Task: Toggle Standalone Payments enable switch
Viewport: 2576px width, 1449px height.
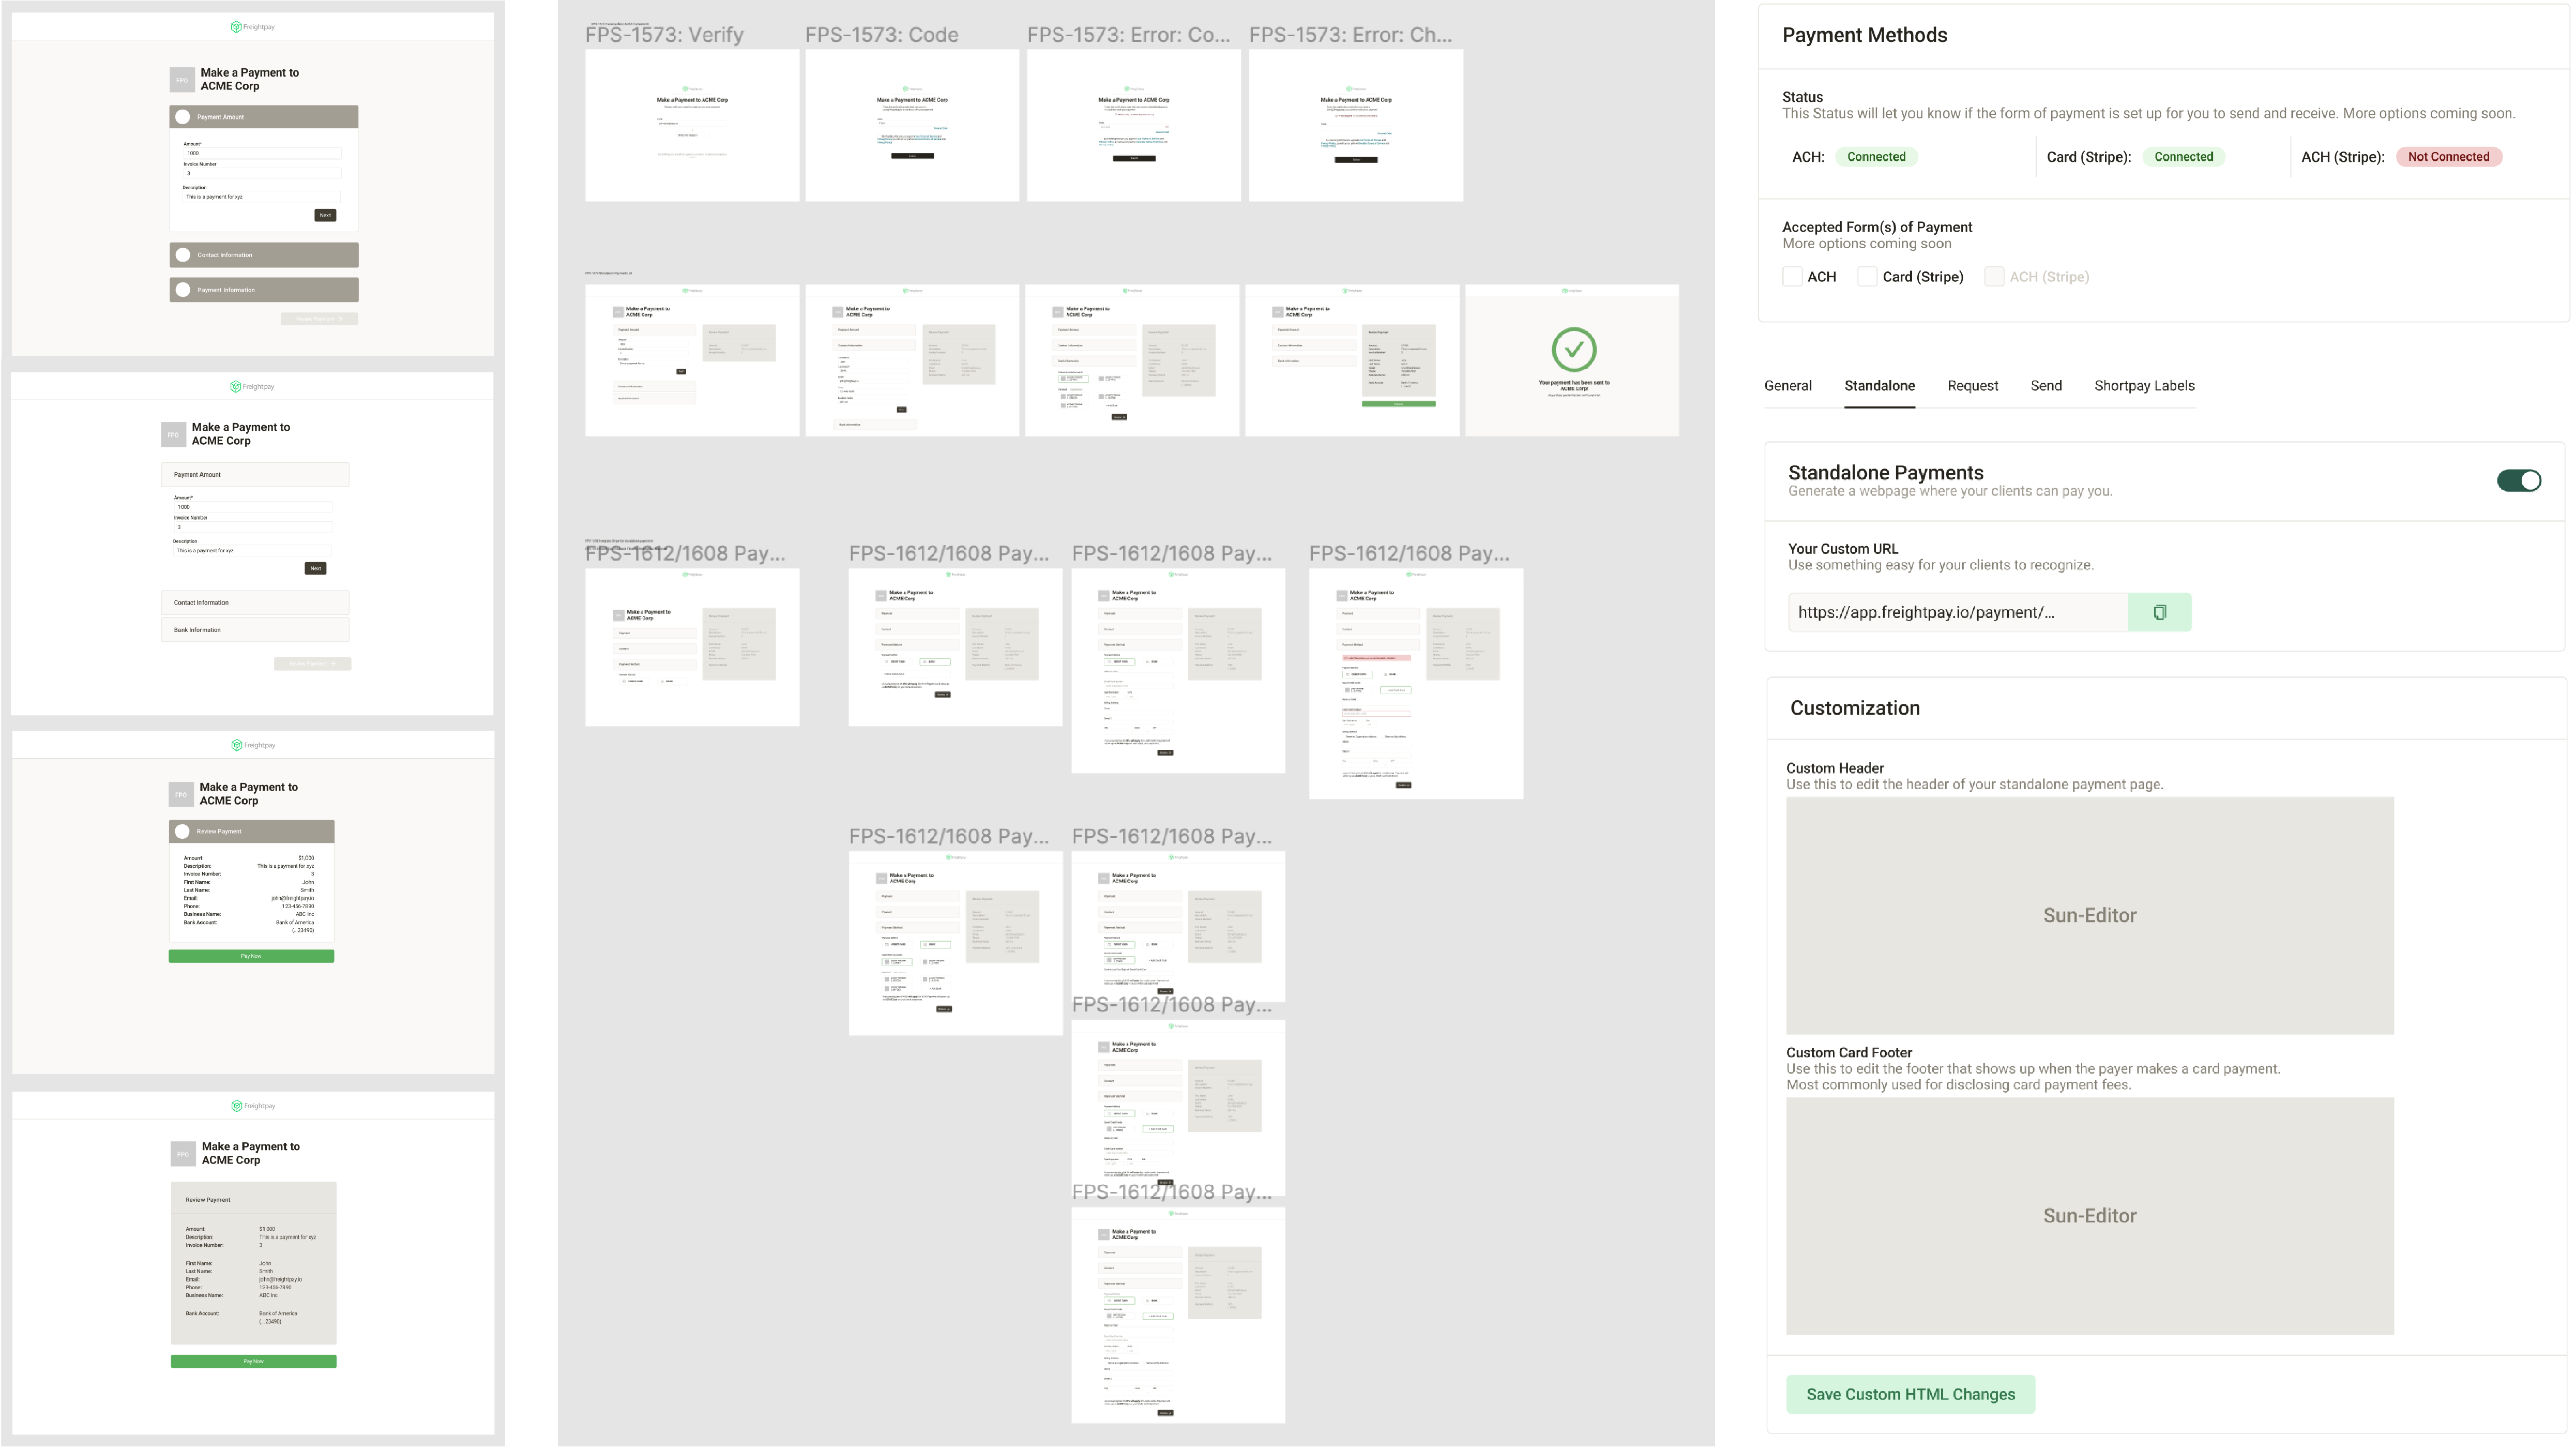Action: (2516, 479)
